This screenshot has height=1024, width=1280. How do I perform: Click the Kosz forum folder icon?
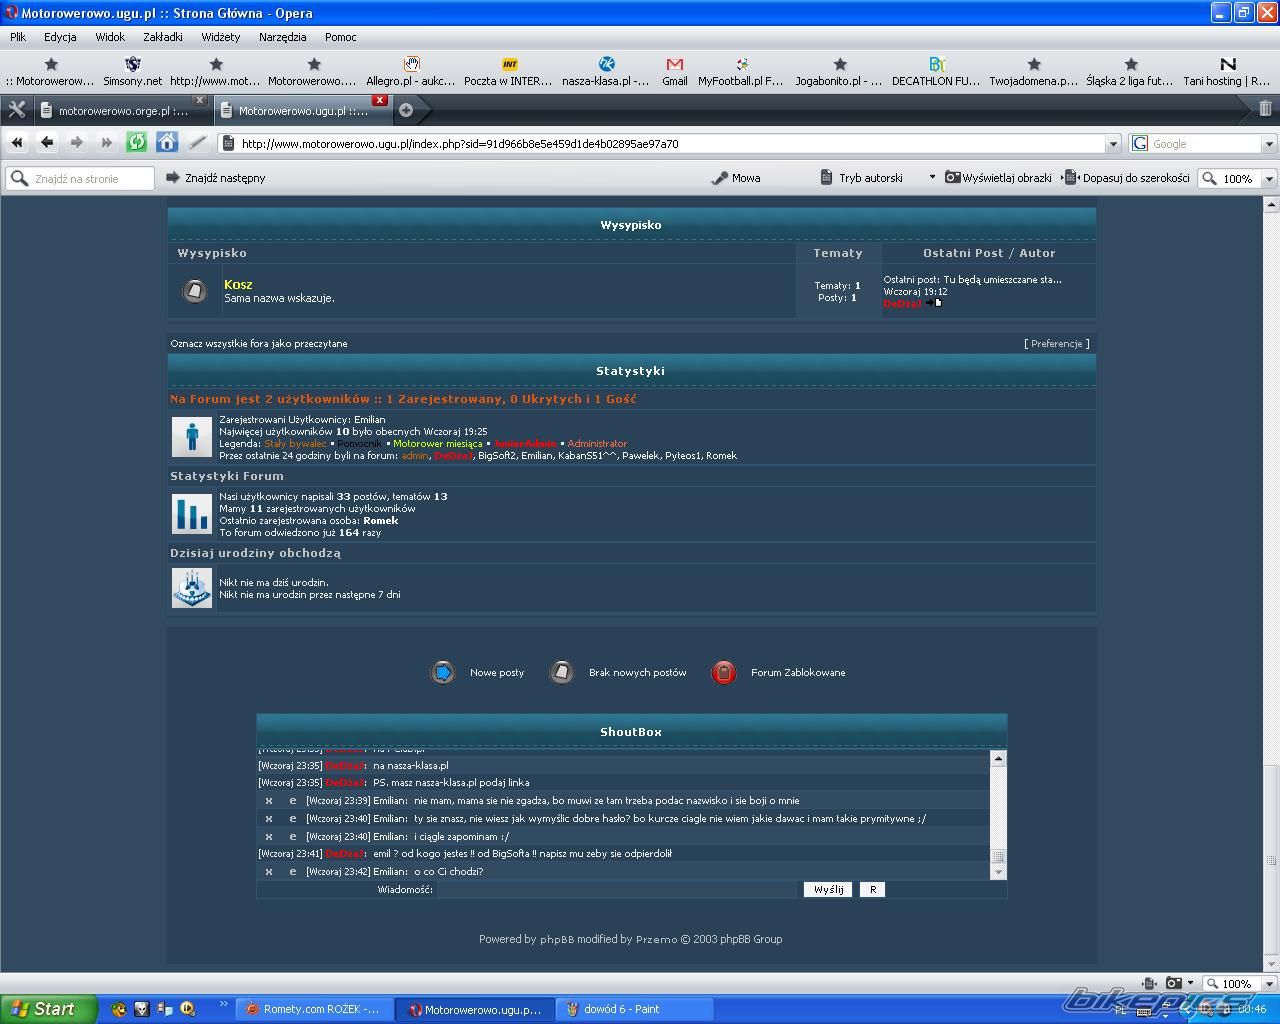tap(195, 291)
